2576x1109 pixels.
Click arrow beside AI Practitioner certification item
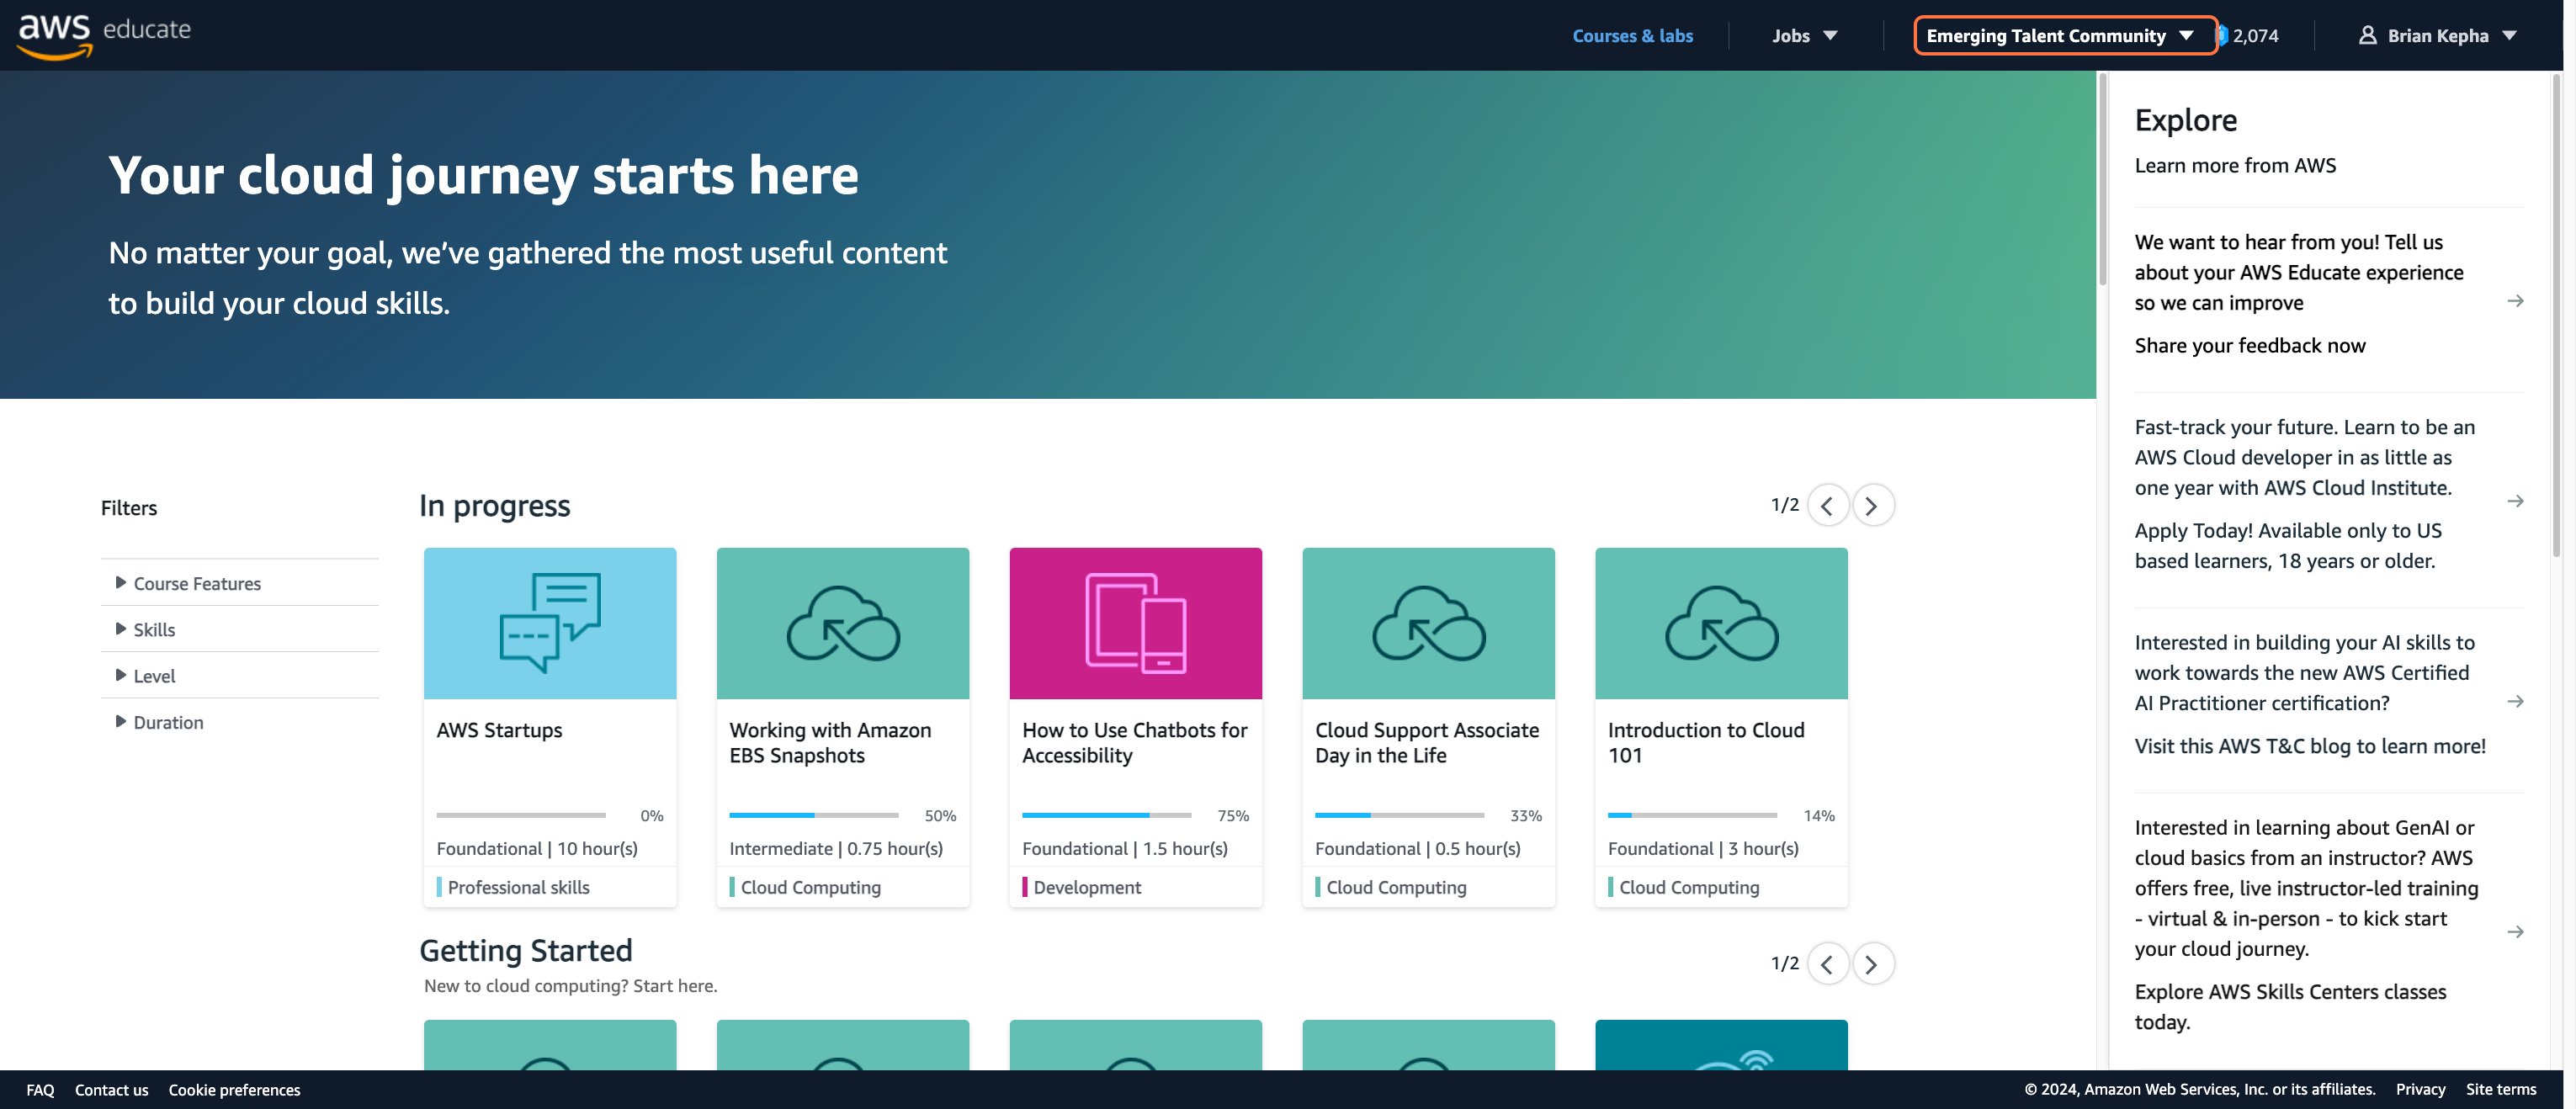pos(2515,702)
